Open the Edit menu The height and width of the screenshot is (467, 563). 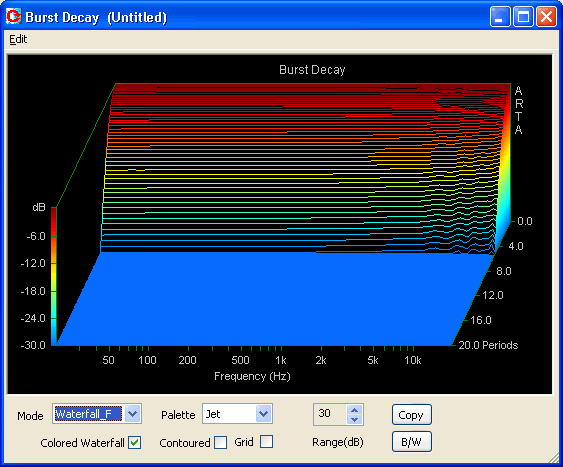[18, 39]
